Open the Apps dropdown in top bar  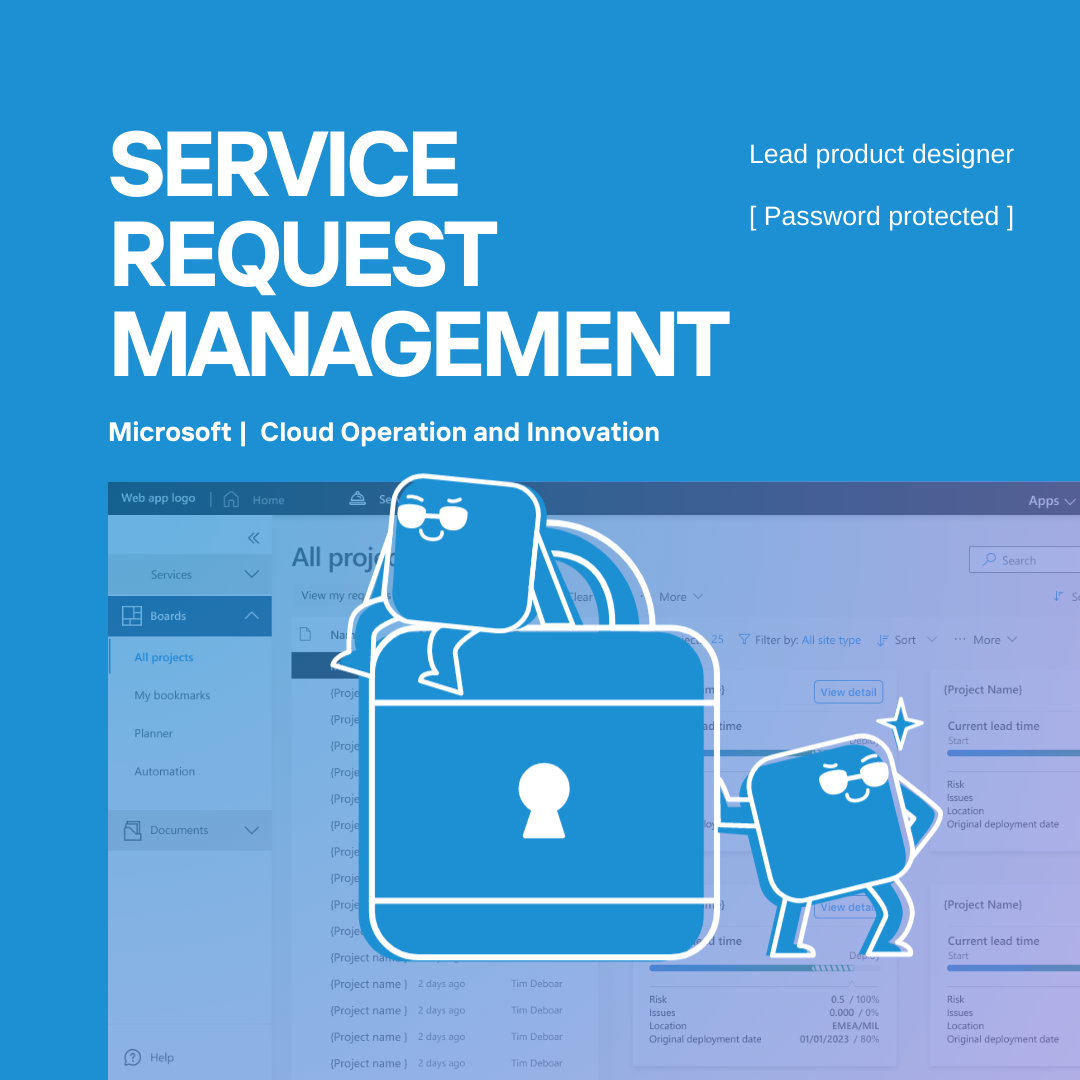tap(1052, 501)
